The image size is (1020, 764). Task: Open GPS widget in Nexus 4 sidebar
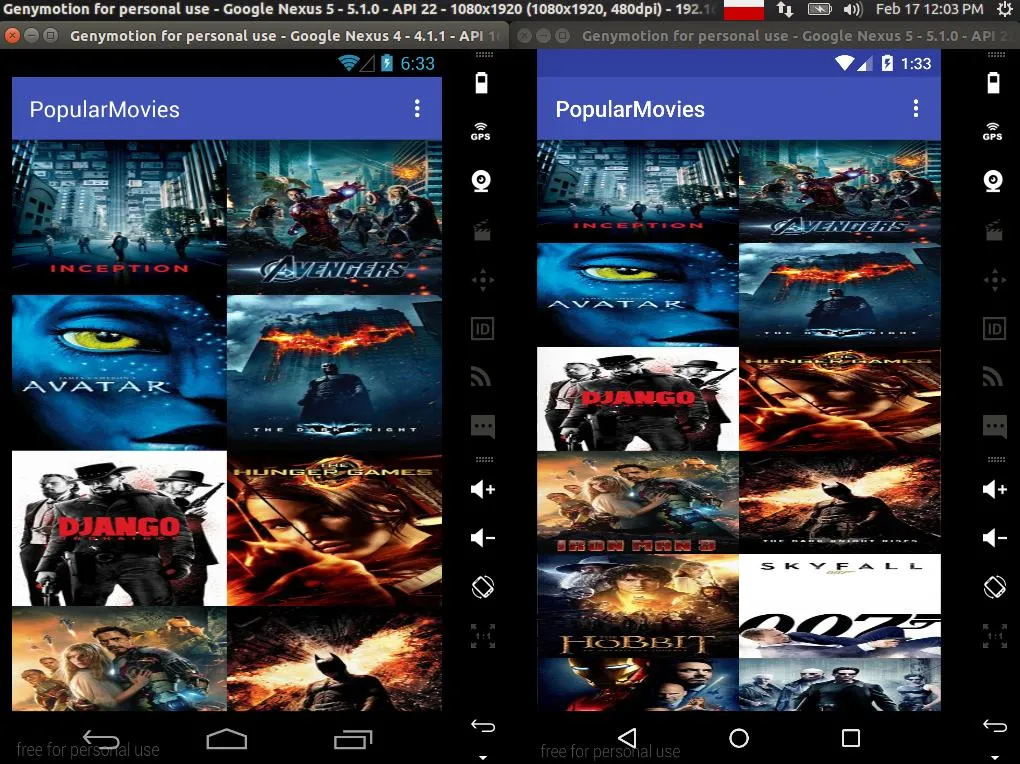[481, 131]
